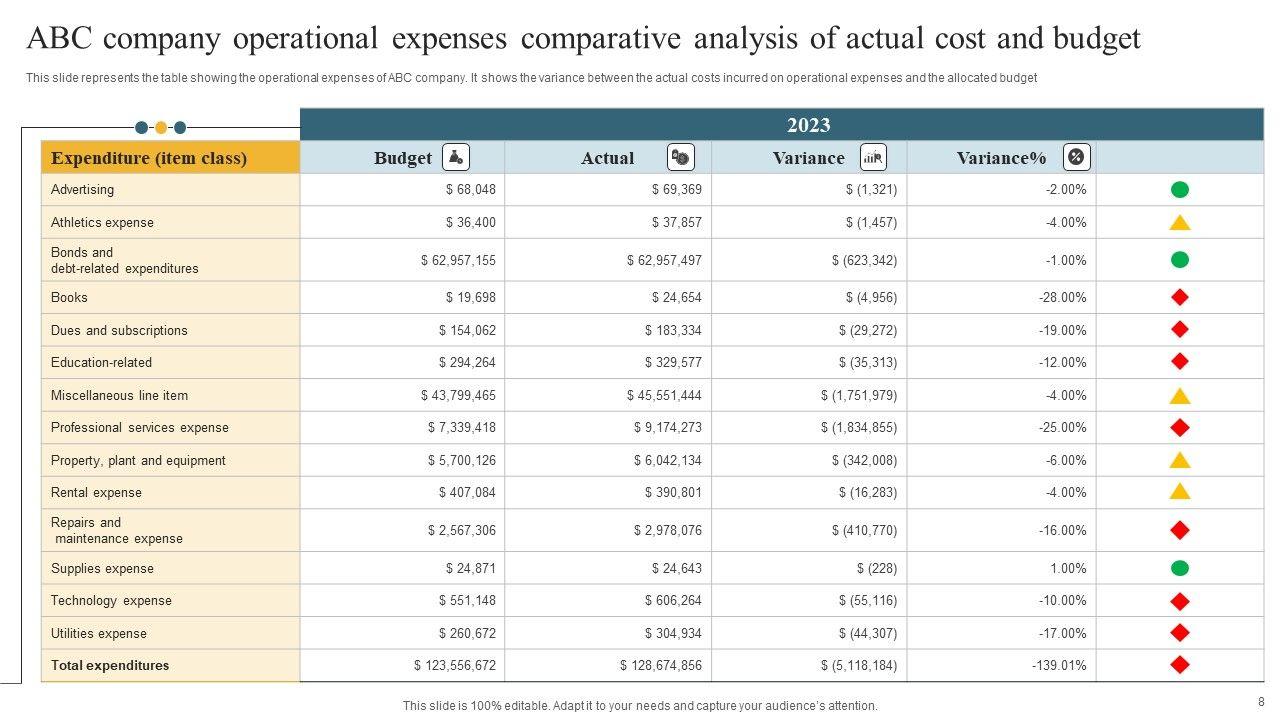Image resolution: width=1280 pixels, height=720 pixels.
Task: Click the green circle for Supplies expense
Action: [1180, 568]
